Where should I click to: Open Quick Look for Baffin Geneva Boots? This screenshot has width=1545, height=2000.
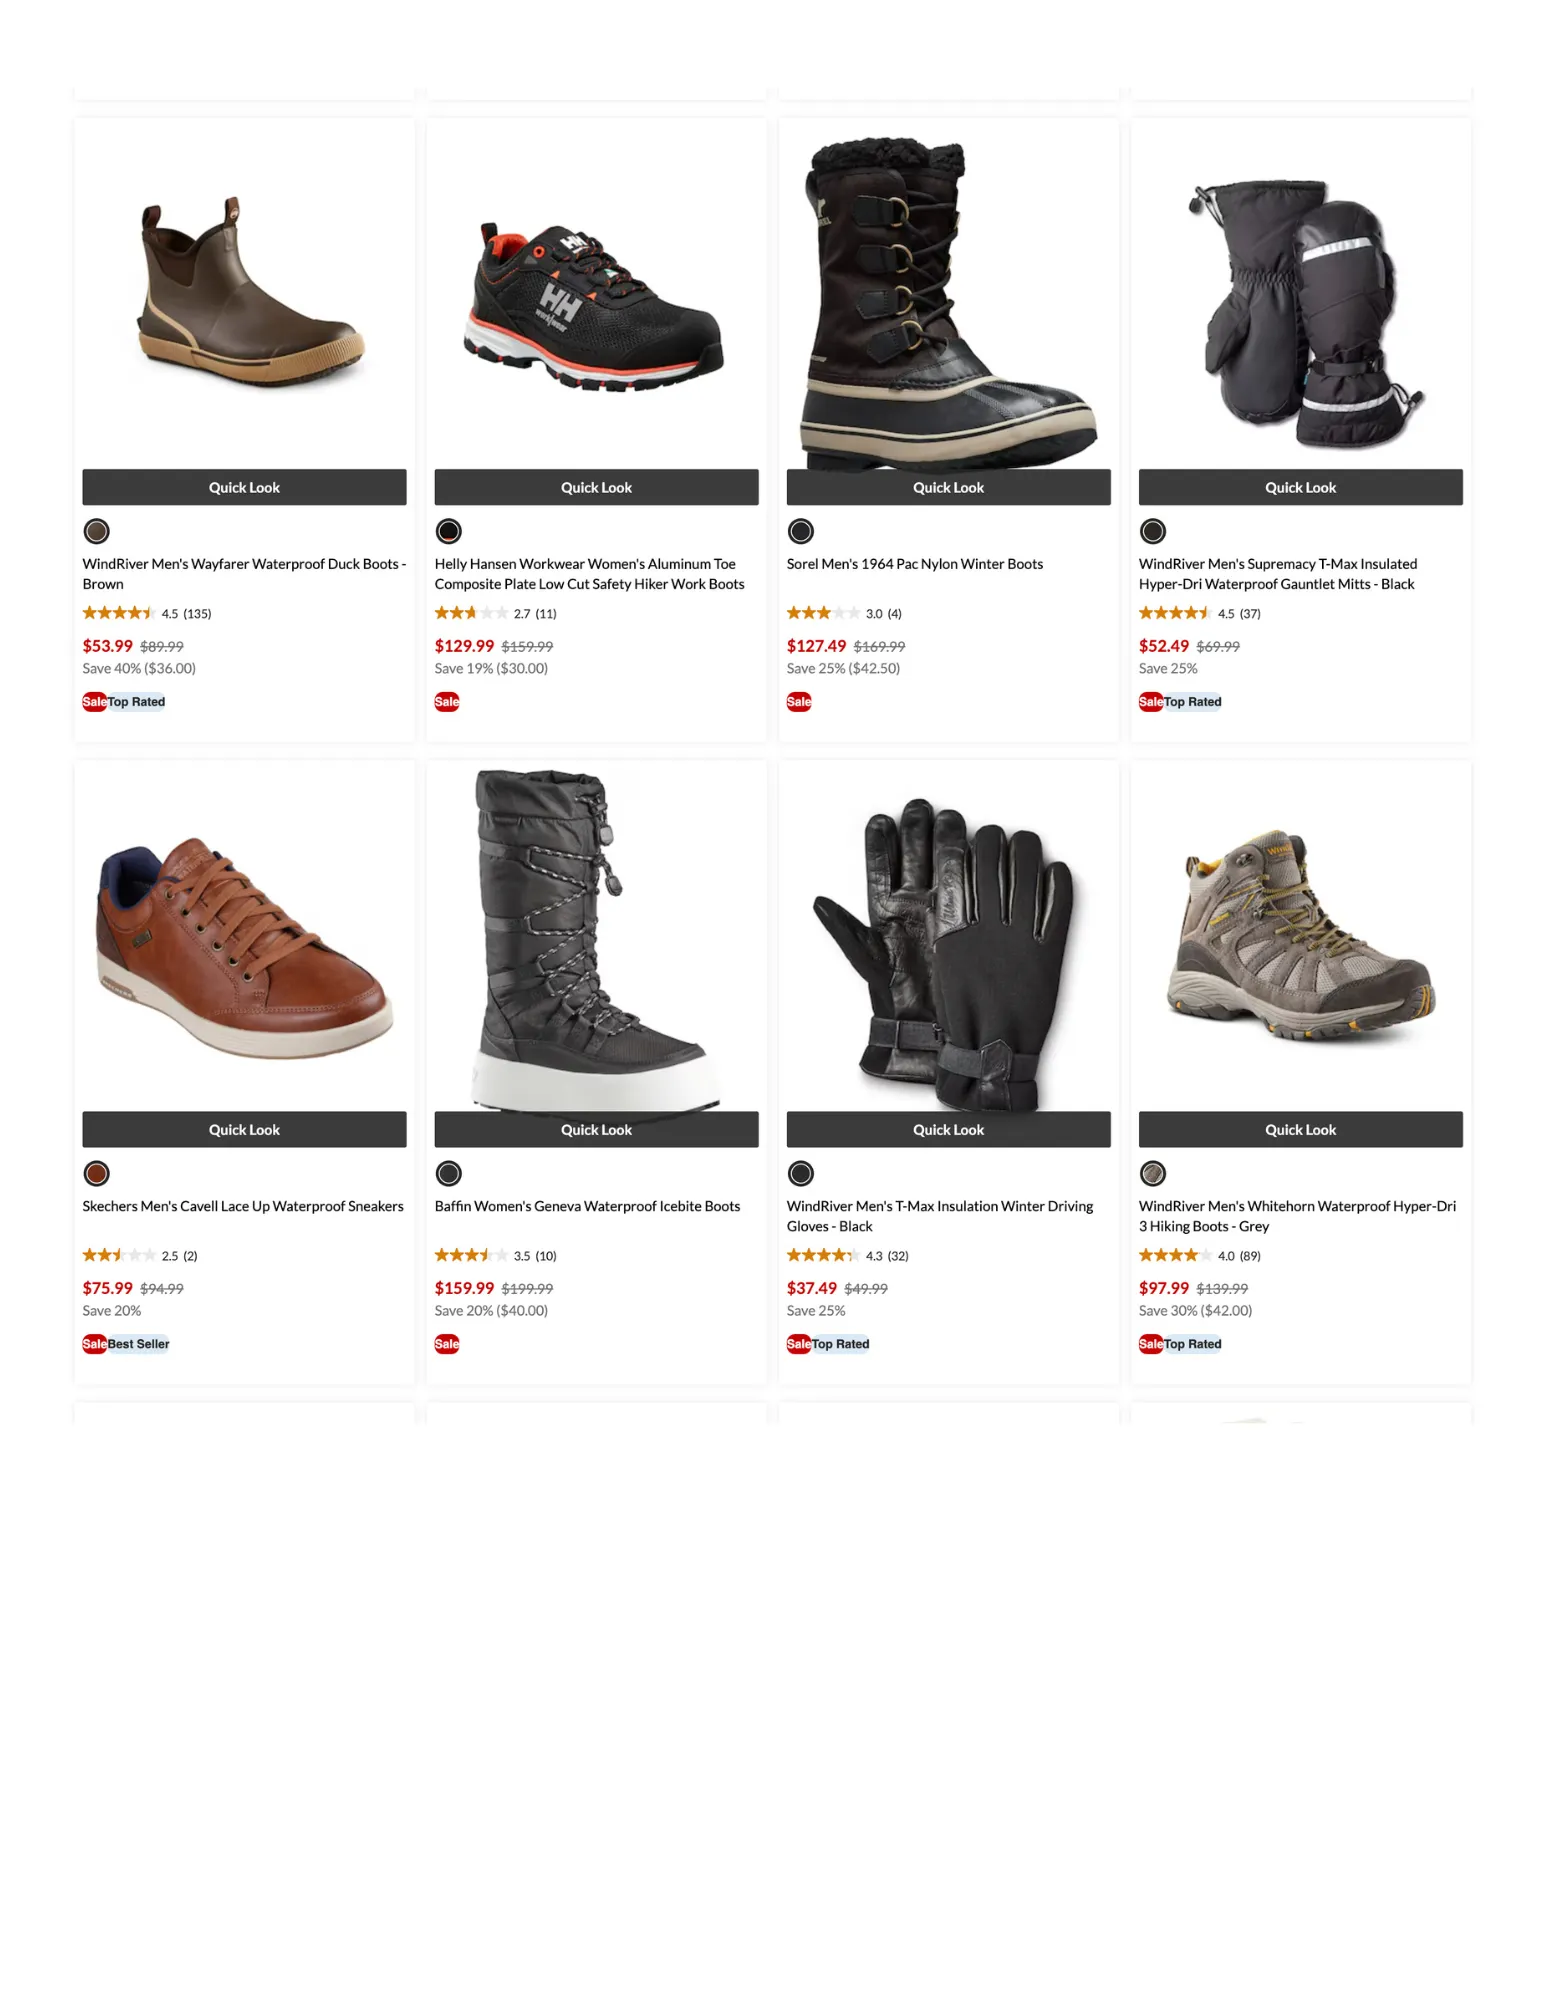tap(596, 1129)
